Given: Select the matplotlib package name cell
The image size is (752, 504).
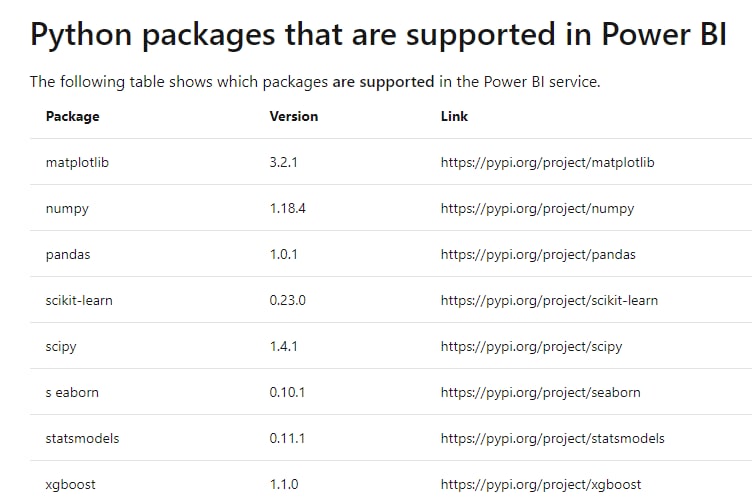Looking at the screenshot, I should (77, 163).
